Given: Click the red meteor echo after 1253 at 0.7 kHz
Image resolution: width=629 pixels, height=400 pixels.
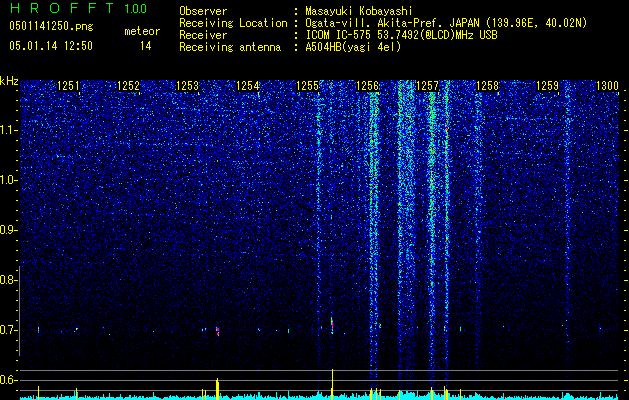Looking at the screenshot, I should click(x=217, y=331).
